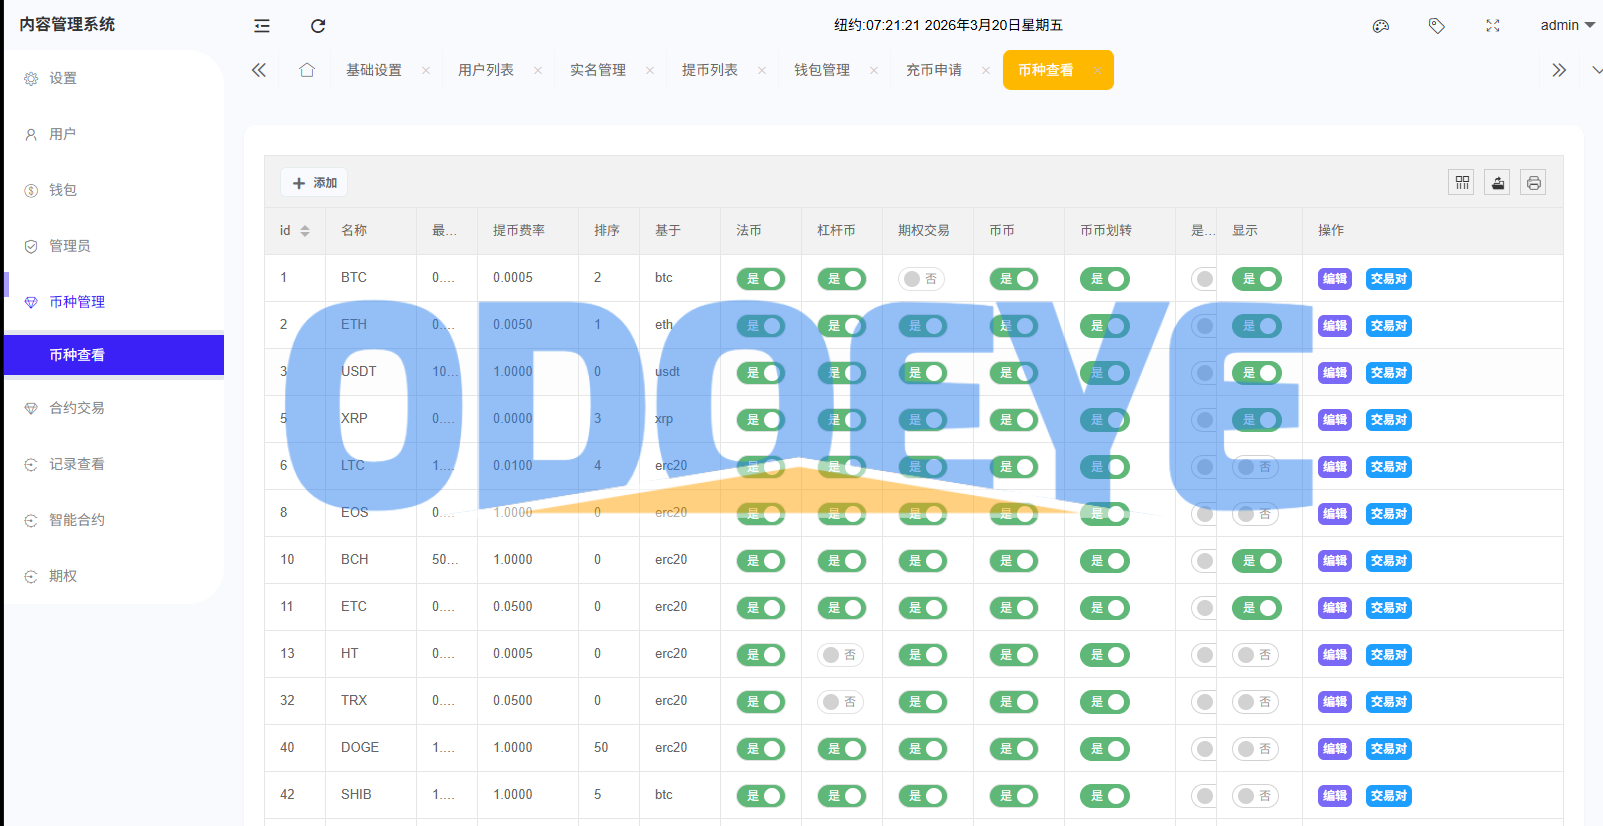Click the 内容管理系统 title logo

coord(67,24)
